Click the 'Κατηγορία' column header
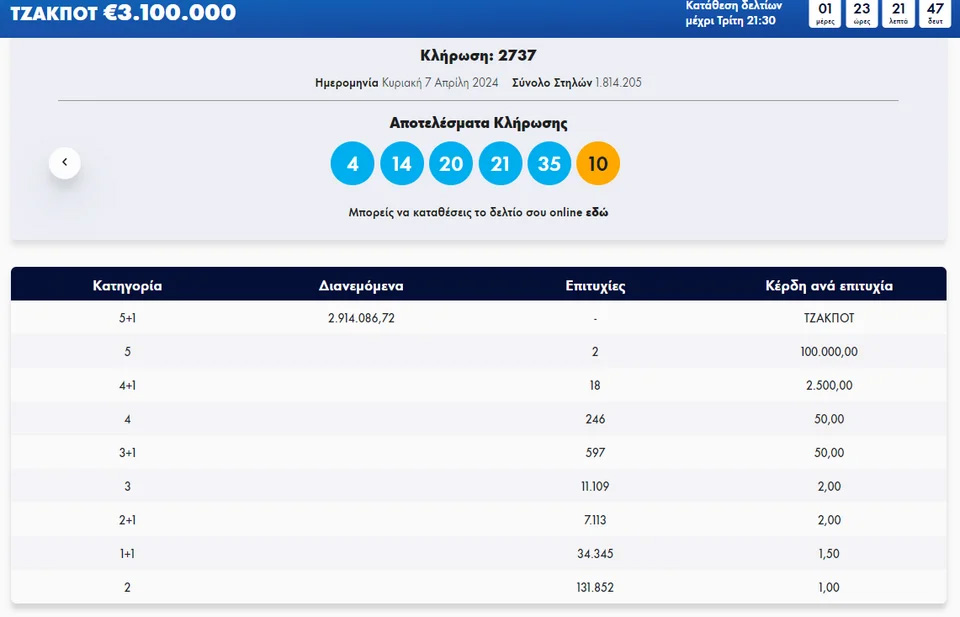Image resolution: width=960 pixels, height=617 pixels. 127,285
